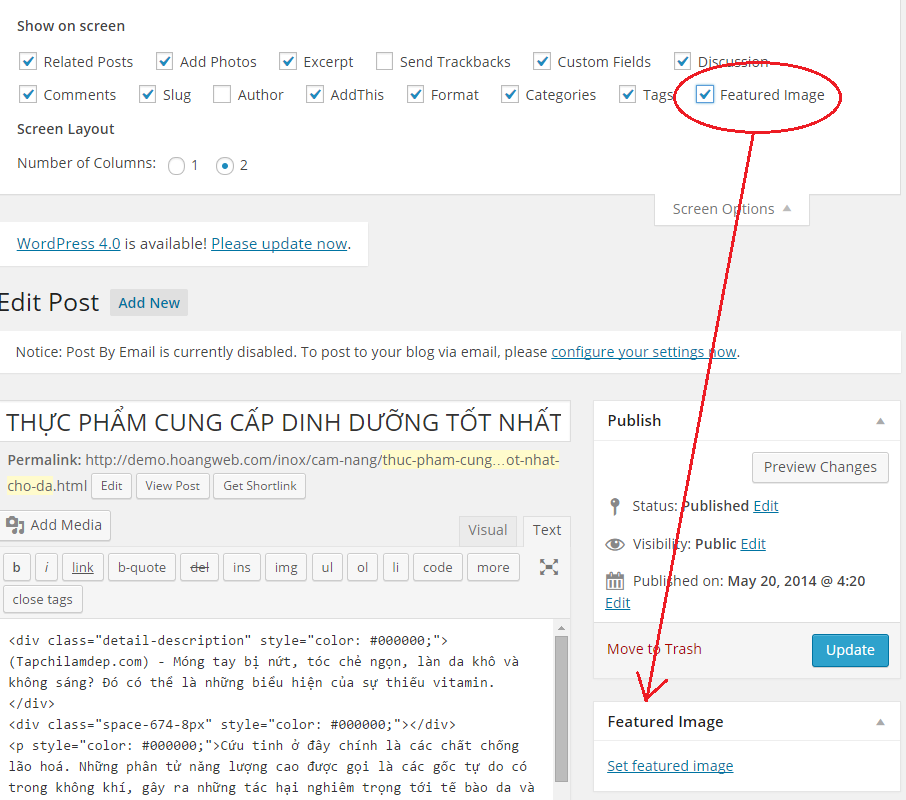Image resolution: width=906 pixels, height=800 pixels.
Task: Collapse the Publish panel
Action: [x=881, y=420]
